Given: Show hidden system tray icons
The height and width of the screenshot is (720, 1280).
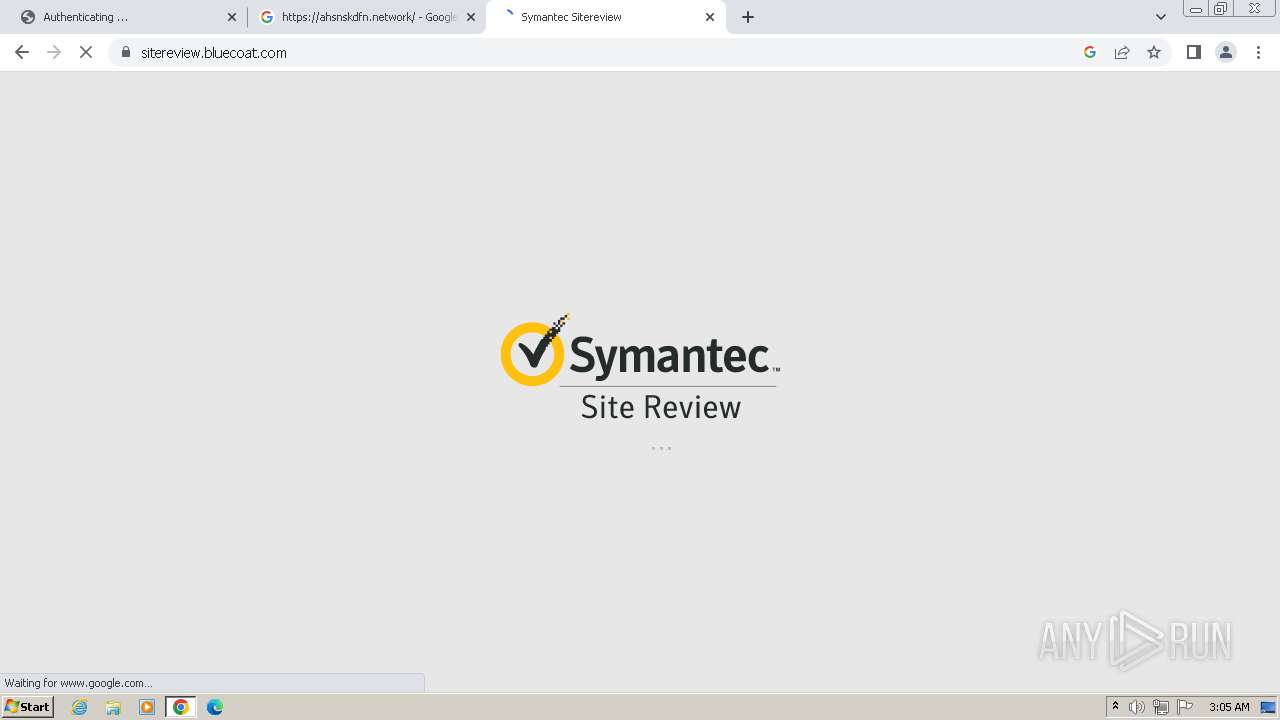Looking at the screenshot, I should [x=1115, y=707].
